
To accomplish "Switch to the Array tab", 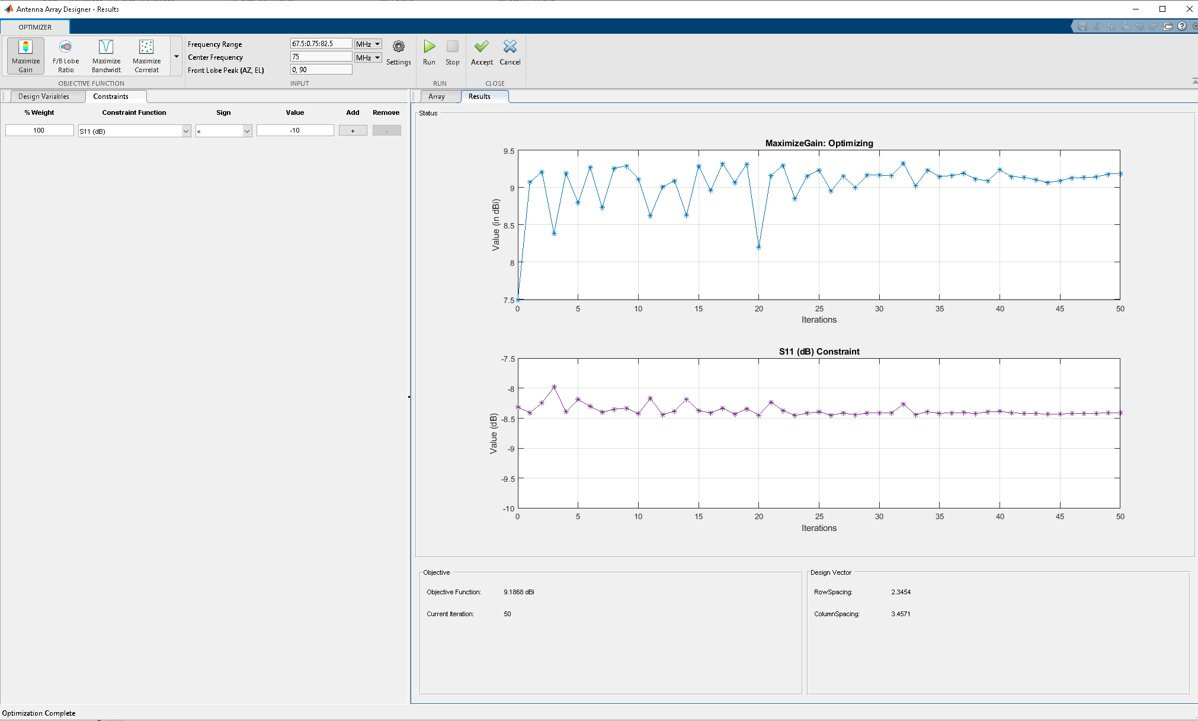I will [438, 96].
